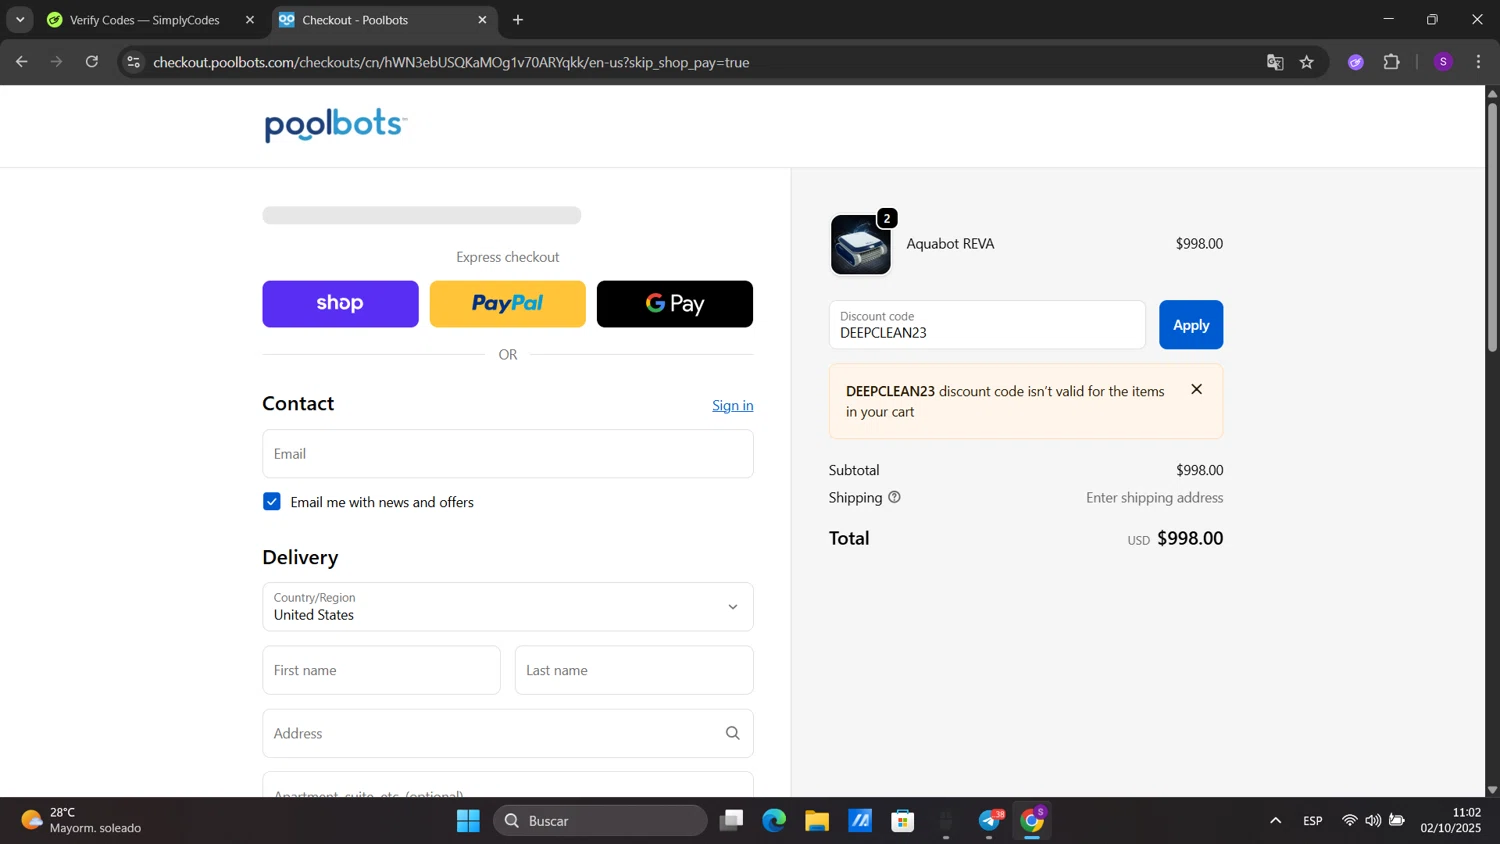Click the page vertical scrollbar
The height and width of the screenshot is (844, 1500).
(1492, 227)
